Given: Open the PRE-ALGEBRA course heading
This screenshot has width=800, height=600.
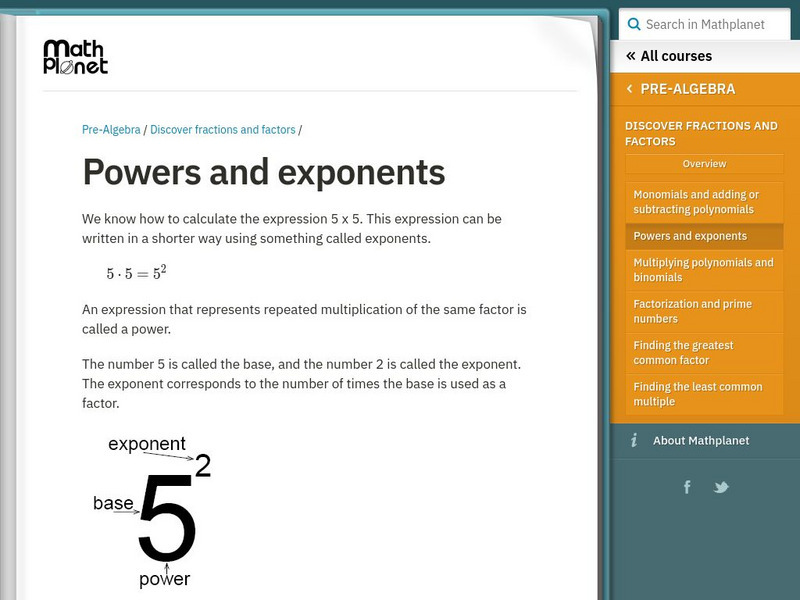Looking at the screenshot, I should 688,89.
